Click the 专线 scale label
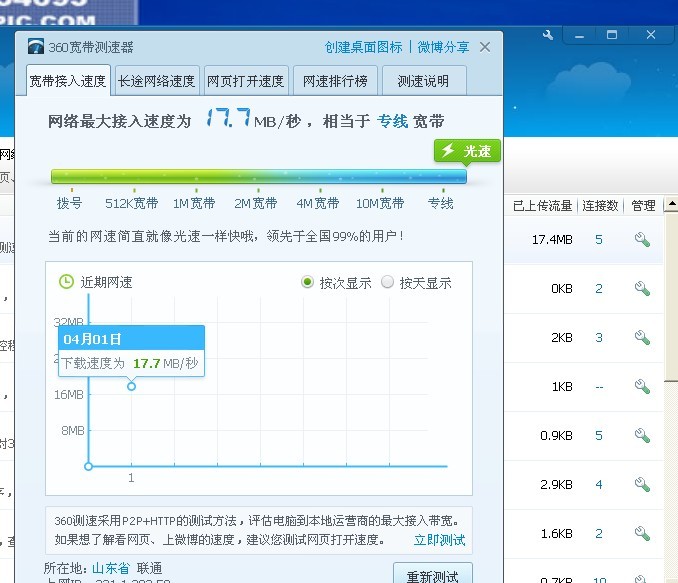 click(x=441, y=203)
